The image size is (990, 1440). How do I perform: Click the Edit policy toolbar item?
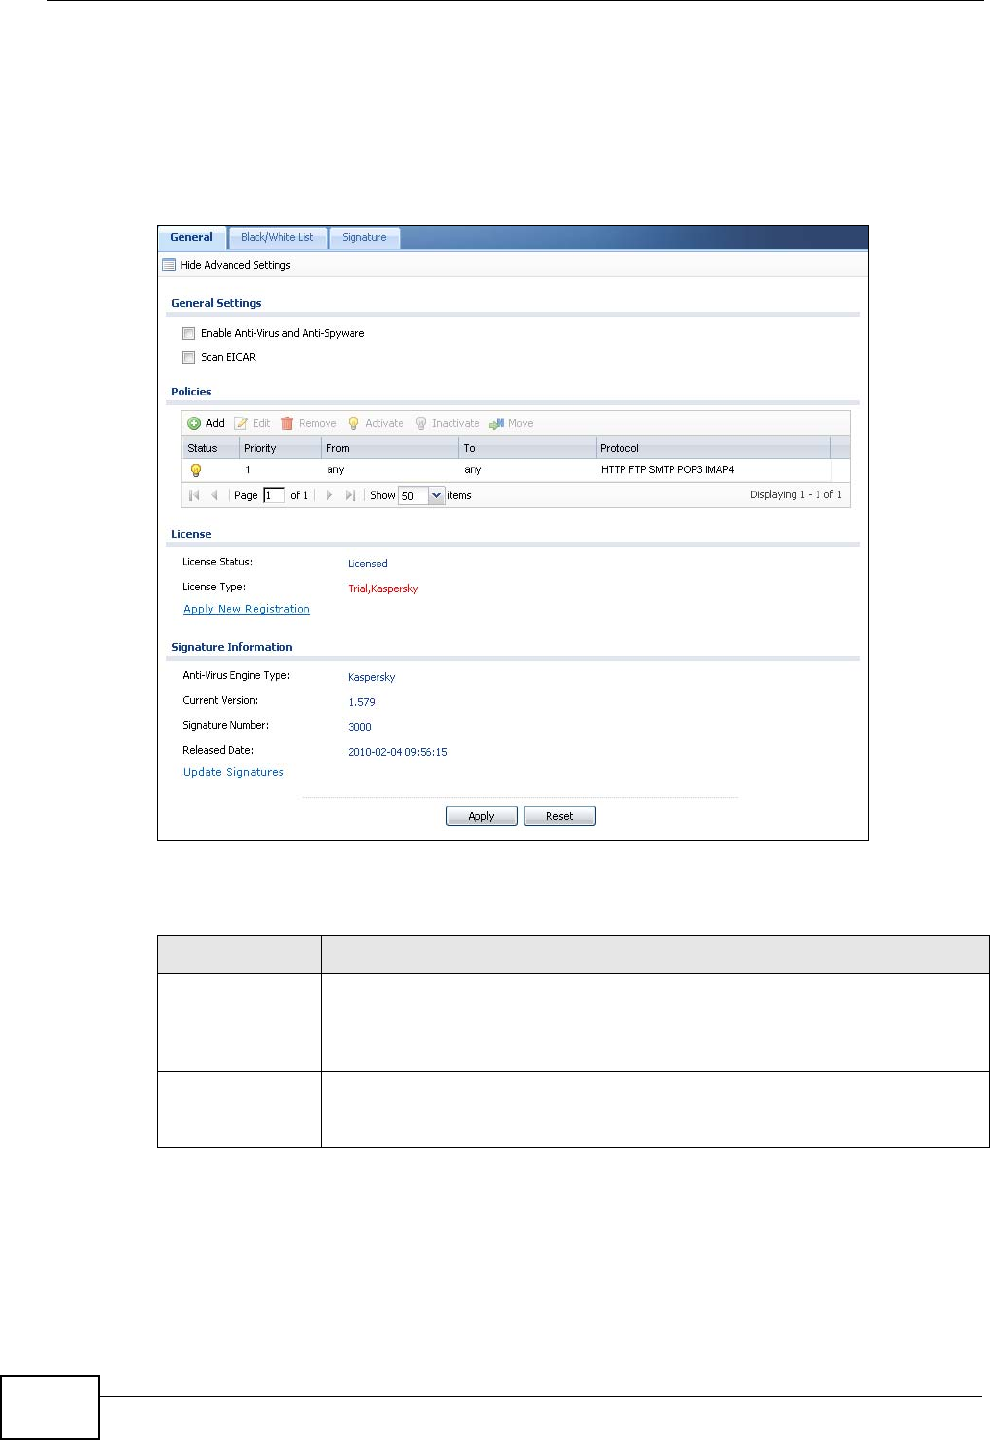tap(252, 423)
